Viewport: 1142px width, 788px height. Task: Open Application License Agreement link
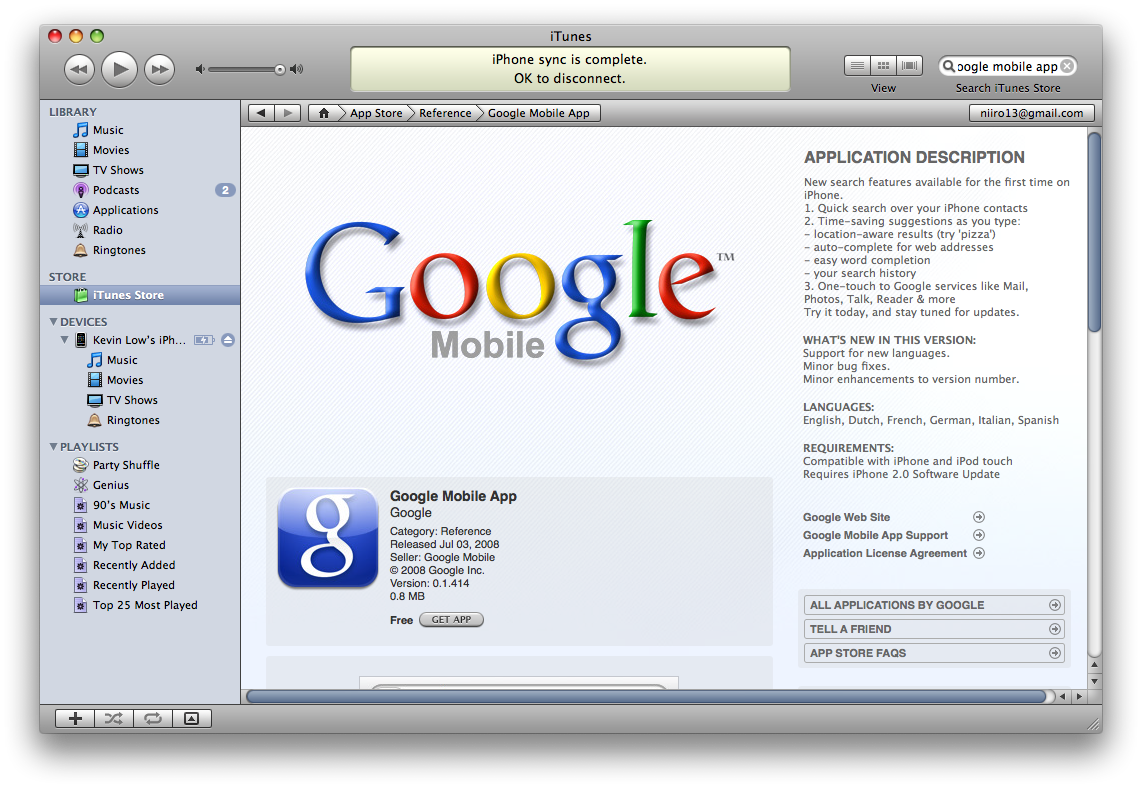[894, 553]
